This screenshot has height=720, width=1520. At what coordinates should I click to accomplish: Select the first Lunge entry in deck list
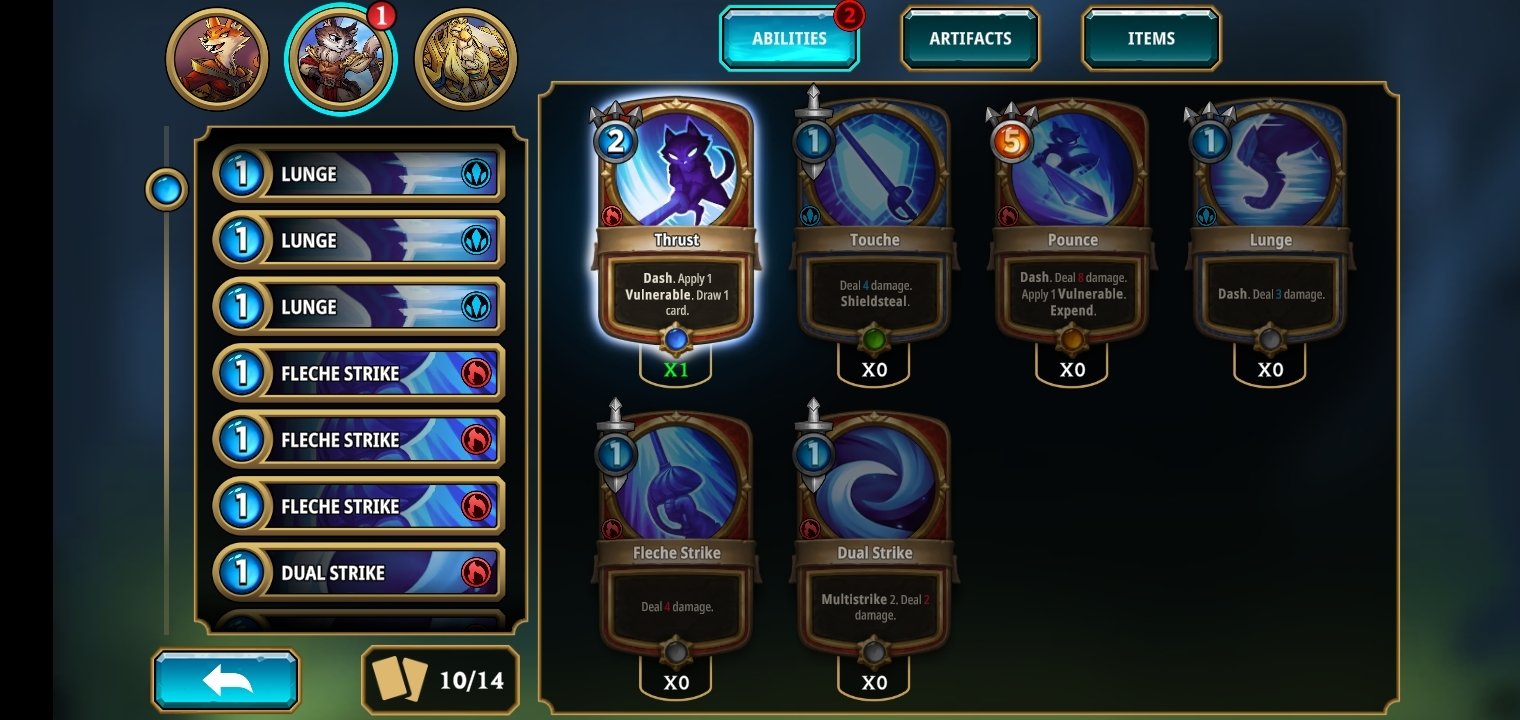pyautogui.click(x=359, y=174)
